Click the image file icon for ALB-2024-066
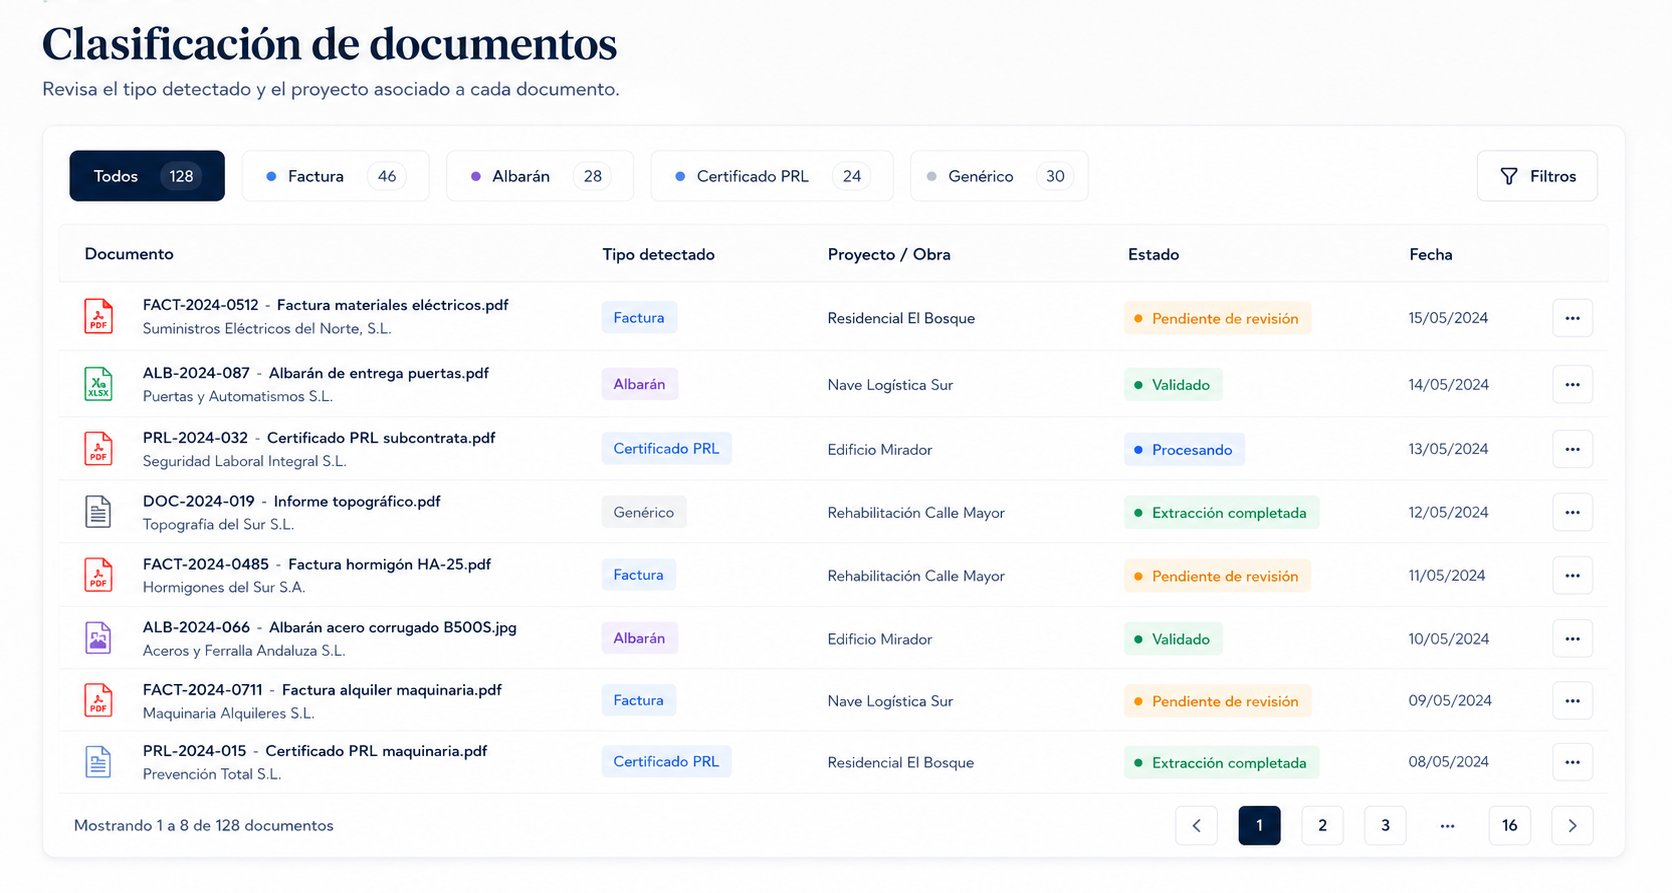The image size is (1672, 893). click(x=98, y=638)
